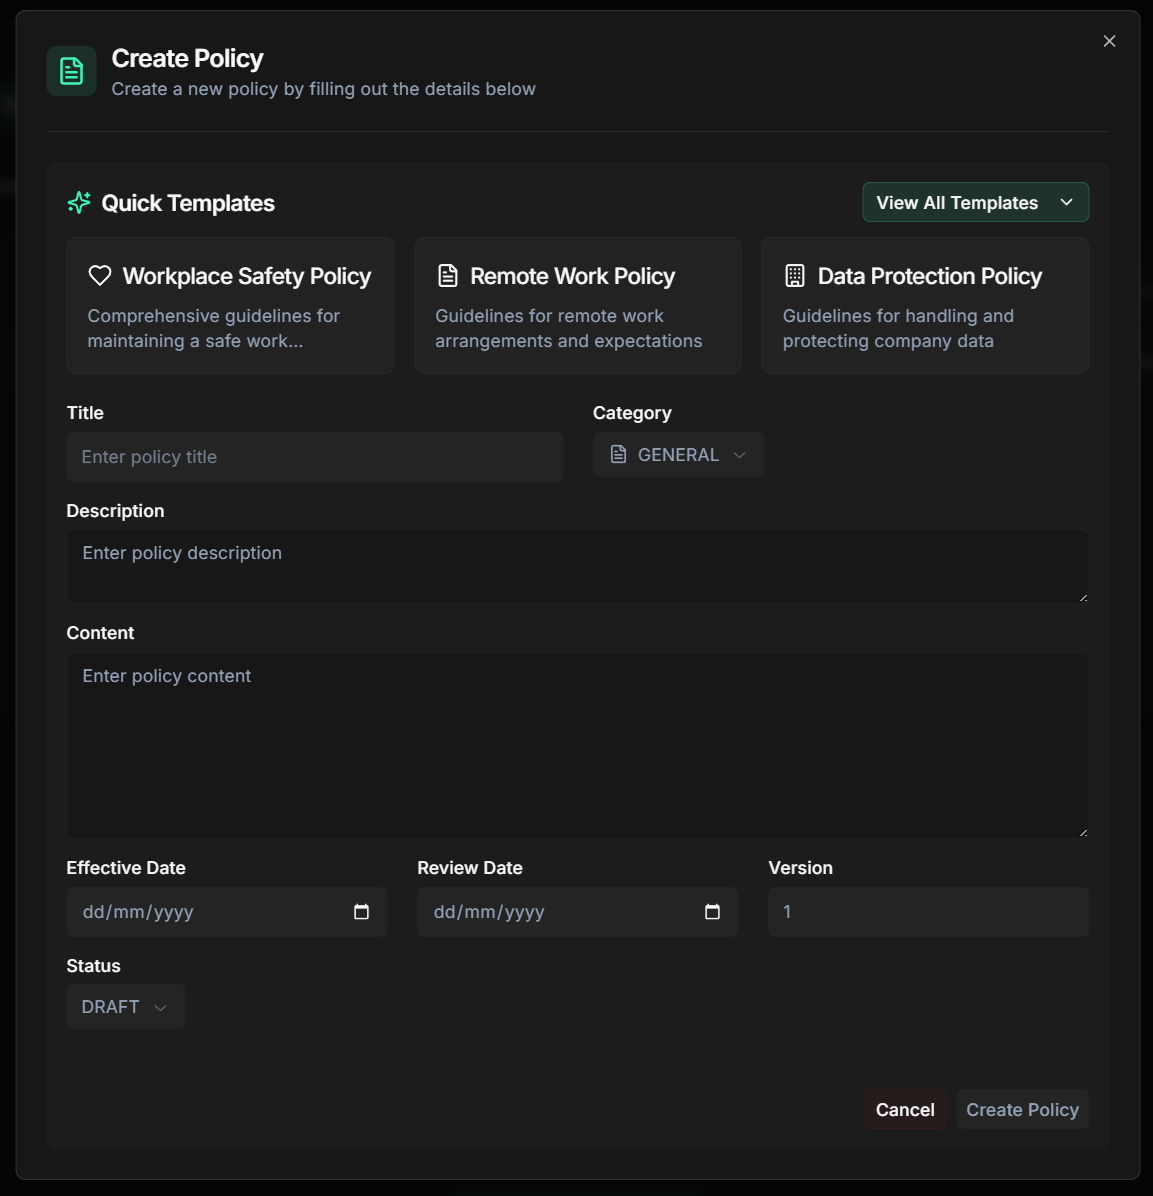
Task: Click the Cancel button
Action: (x=904, y=1109)
